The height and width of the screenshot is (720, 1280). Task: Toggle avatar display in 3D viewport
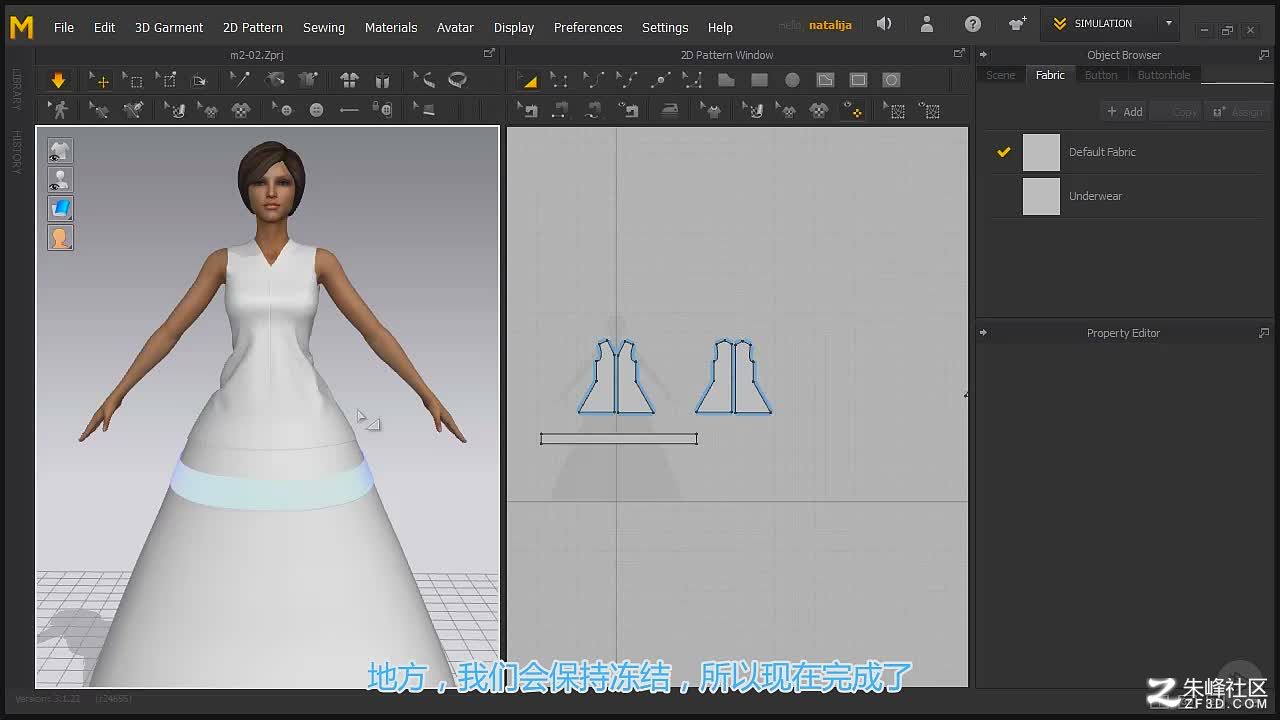[x=60, y=180]
